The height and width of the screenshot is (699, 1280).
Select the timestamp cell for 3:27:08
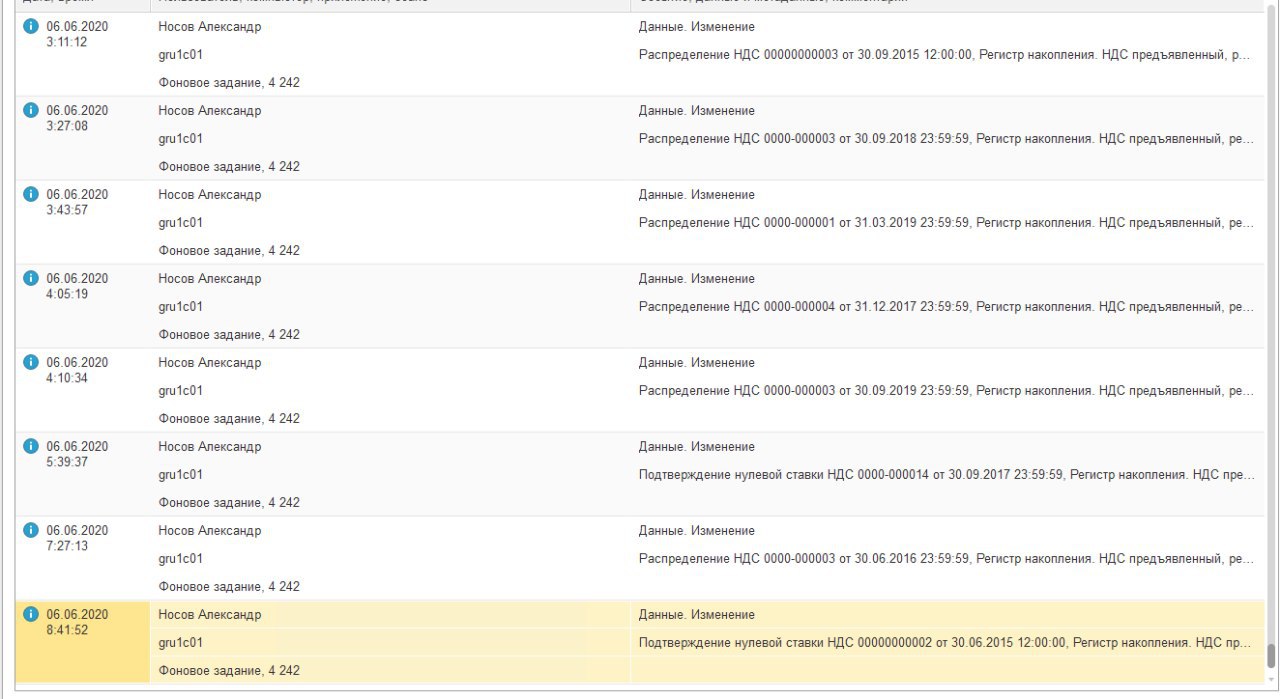pos(77,118)
